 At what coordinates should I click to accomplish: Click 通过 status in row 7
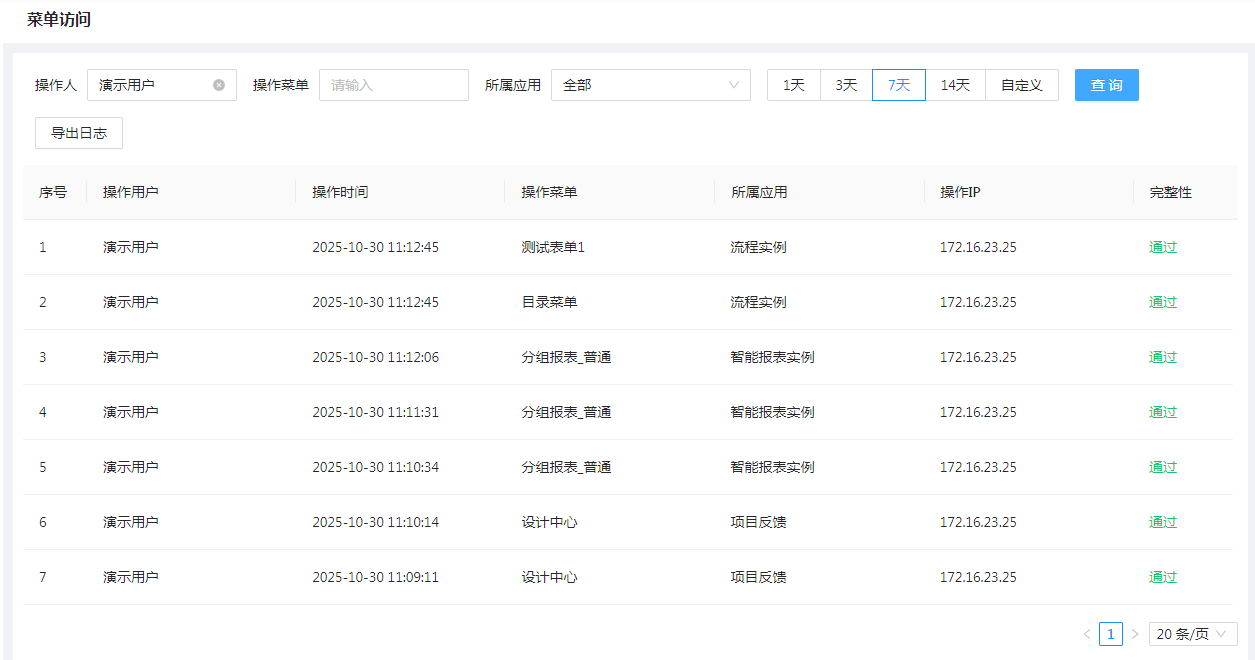(x=1163, y=577)
